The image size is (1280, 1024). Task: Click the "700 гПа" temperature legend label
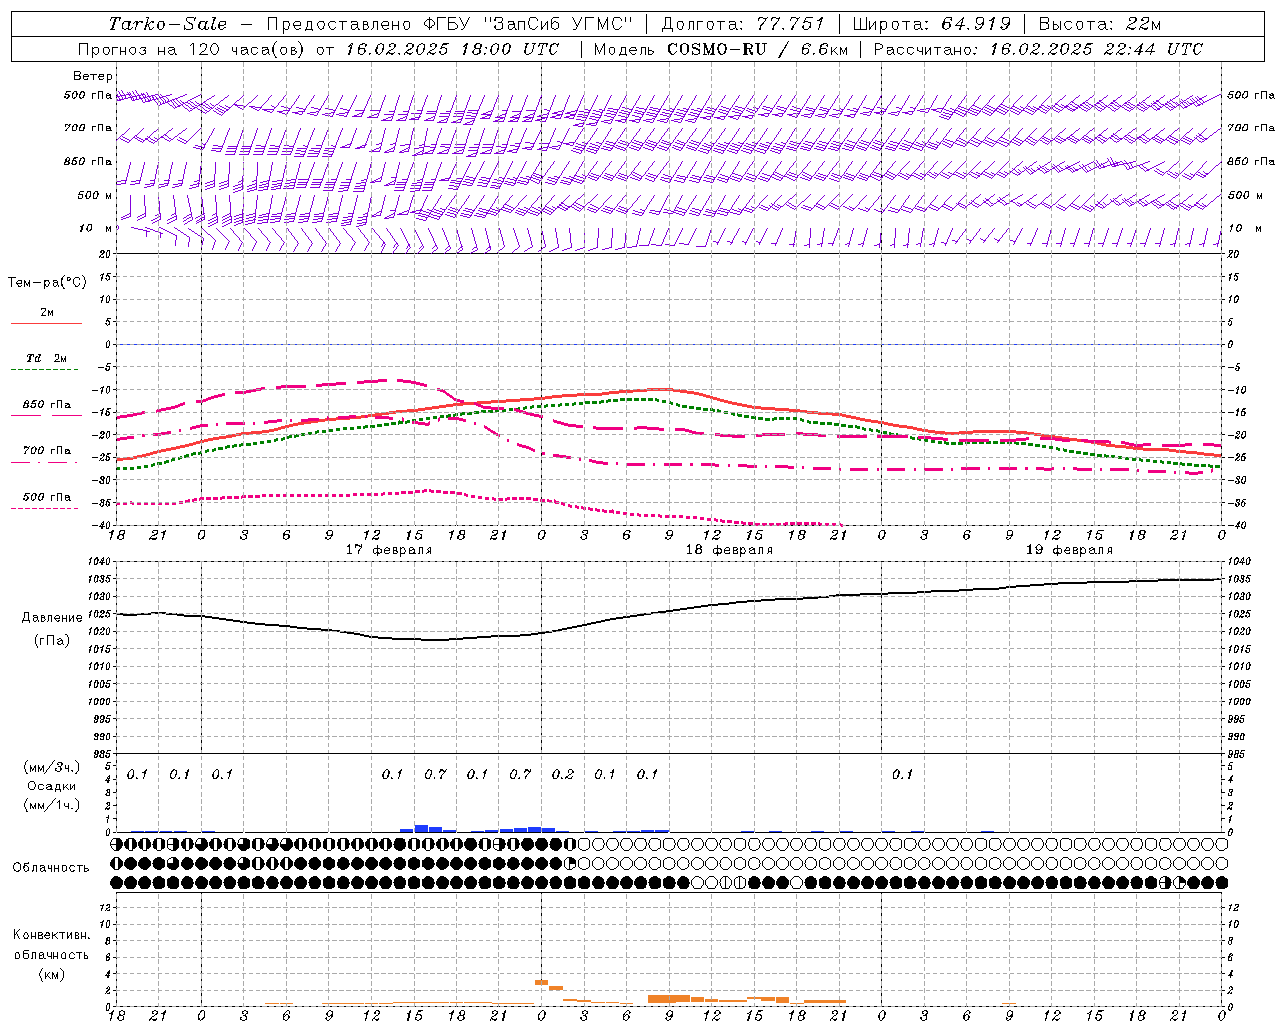click(x=47, y=450)
